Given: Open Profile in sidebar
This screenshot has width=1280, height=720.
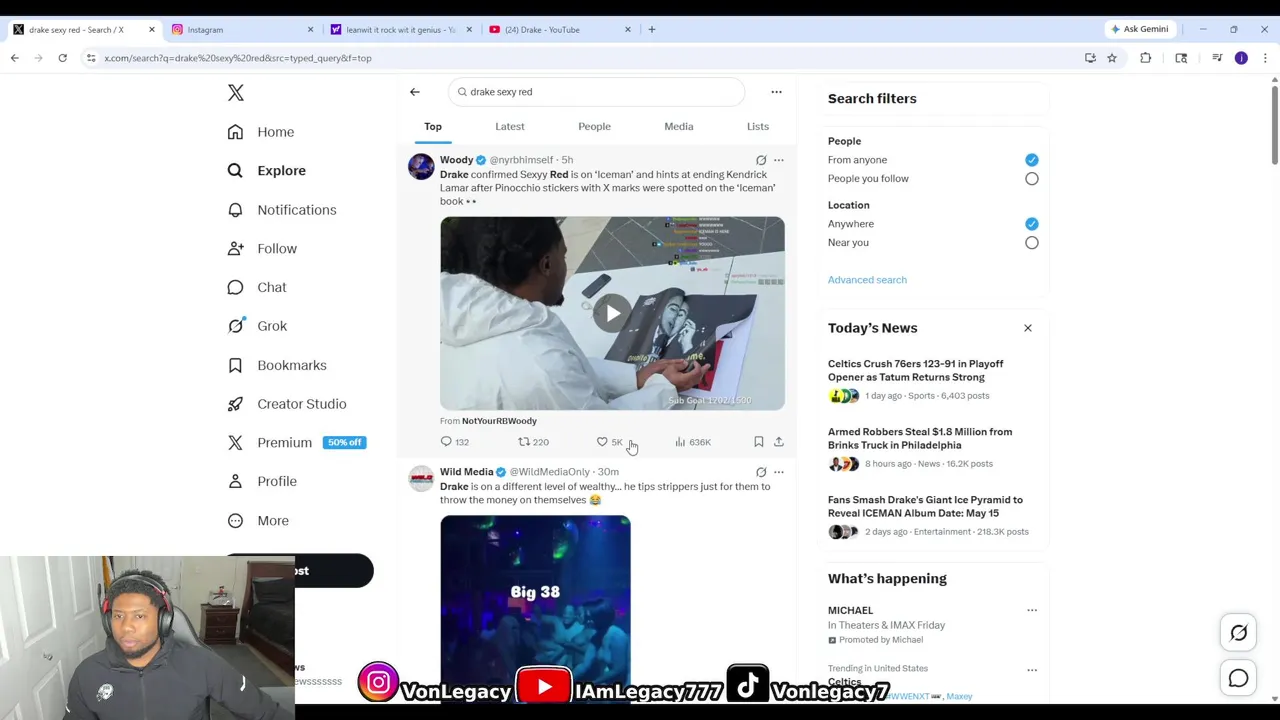Looking at the screenshot, I should [261, 481].
